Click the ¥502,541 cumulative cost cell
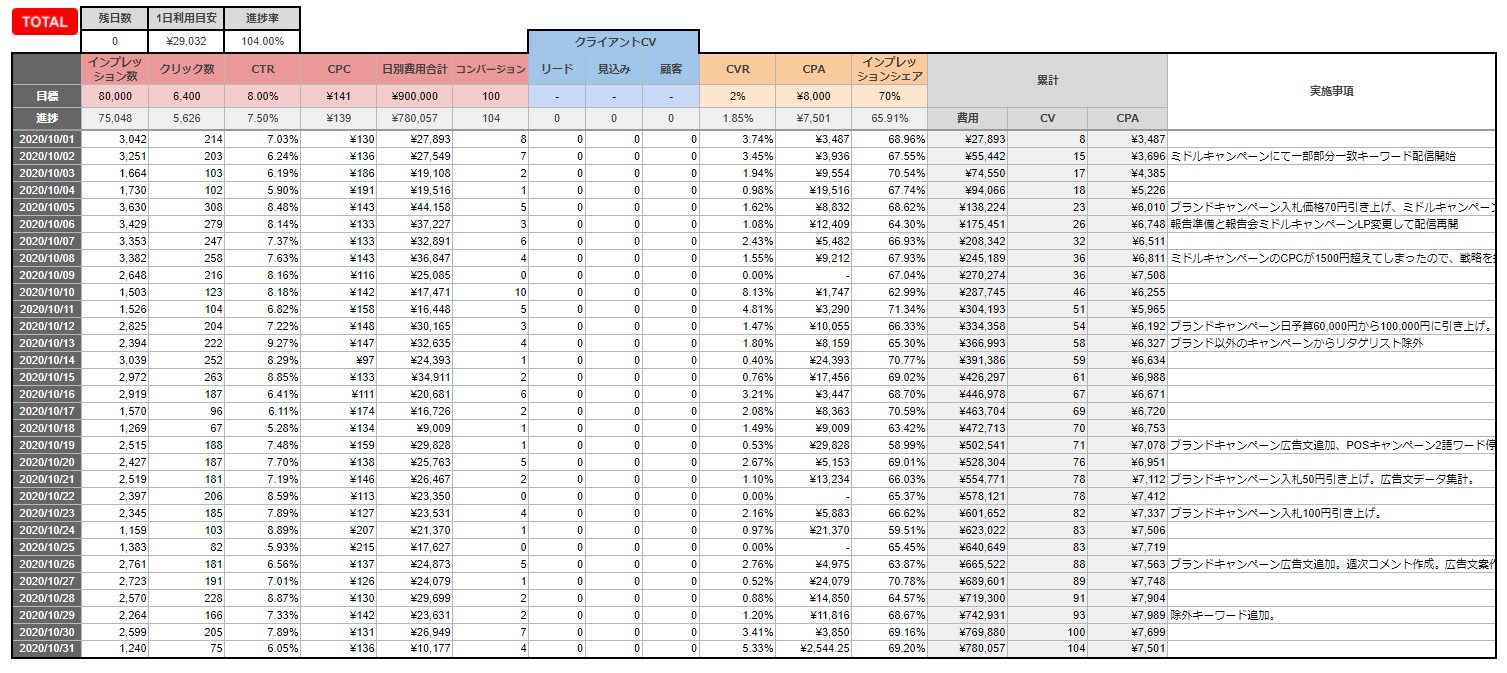The height and width of the screenshot is (673, 1507). [968, 445]
